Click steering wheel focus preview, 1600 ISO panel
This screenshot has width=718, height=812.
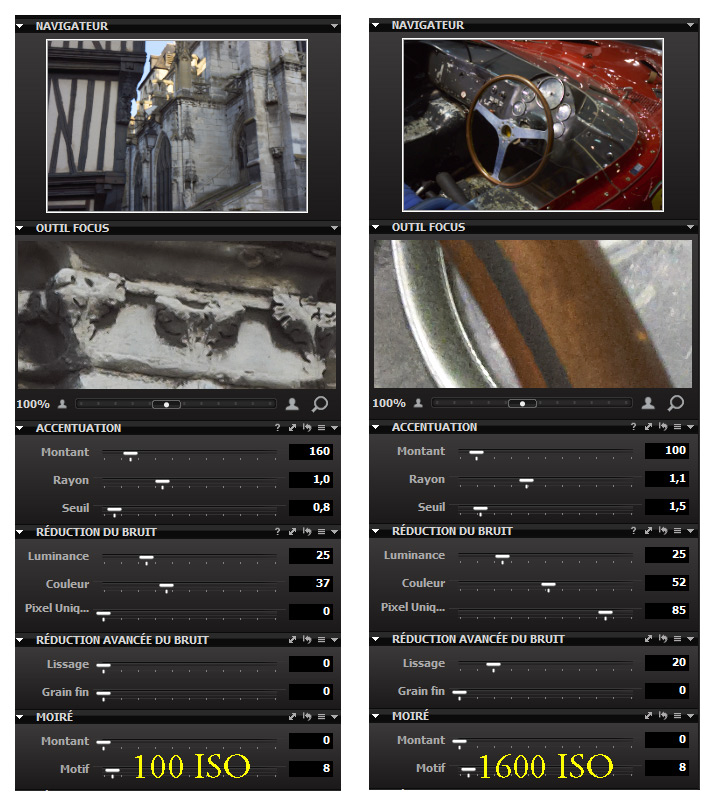(x=533, y=314)
